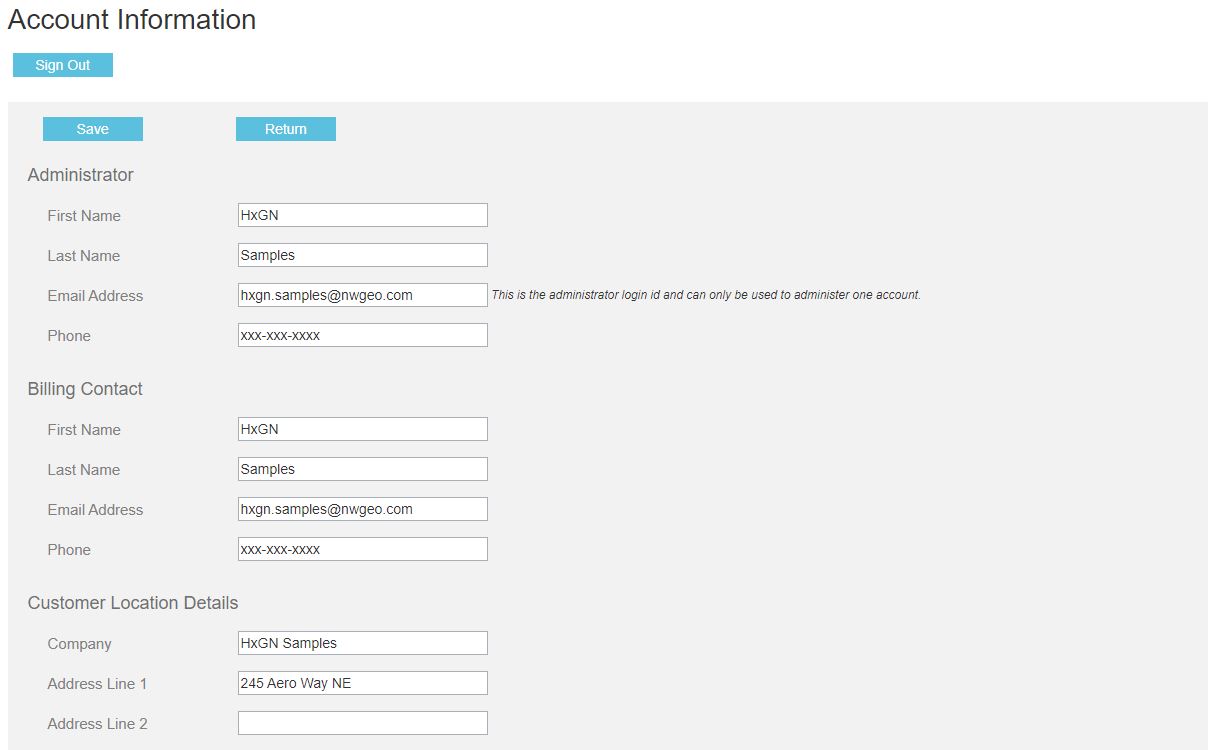
Task: Focus the Administrator Email Address field
Action: 362,295
